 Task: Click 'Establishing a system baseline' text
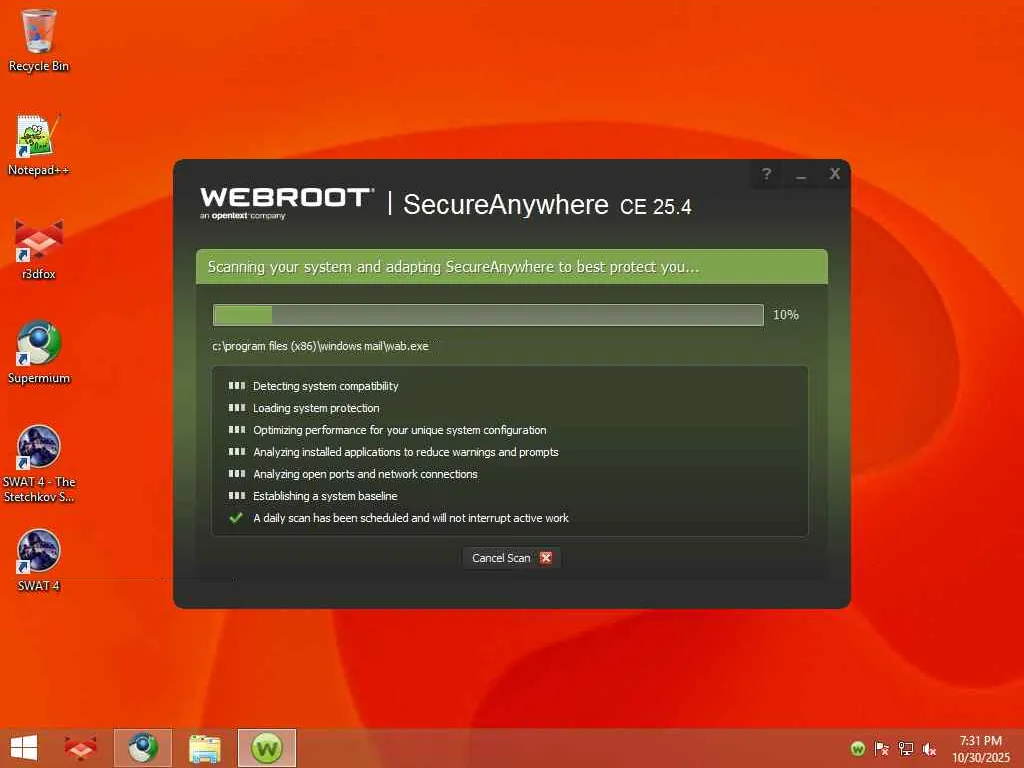click(x=325, y=496)
